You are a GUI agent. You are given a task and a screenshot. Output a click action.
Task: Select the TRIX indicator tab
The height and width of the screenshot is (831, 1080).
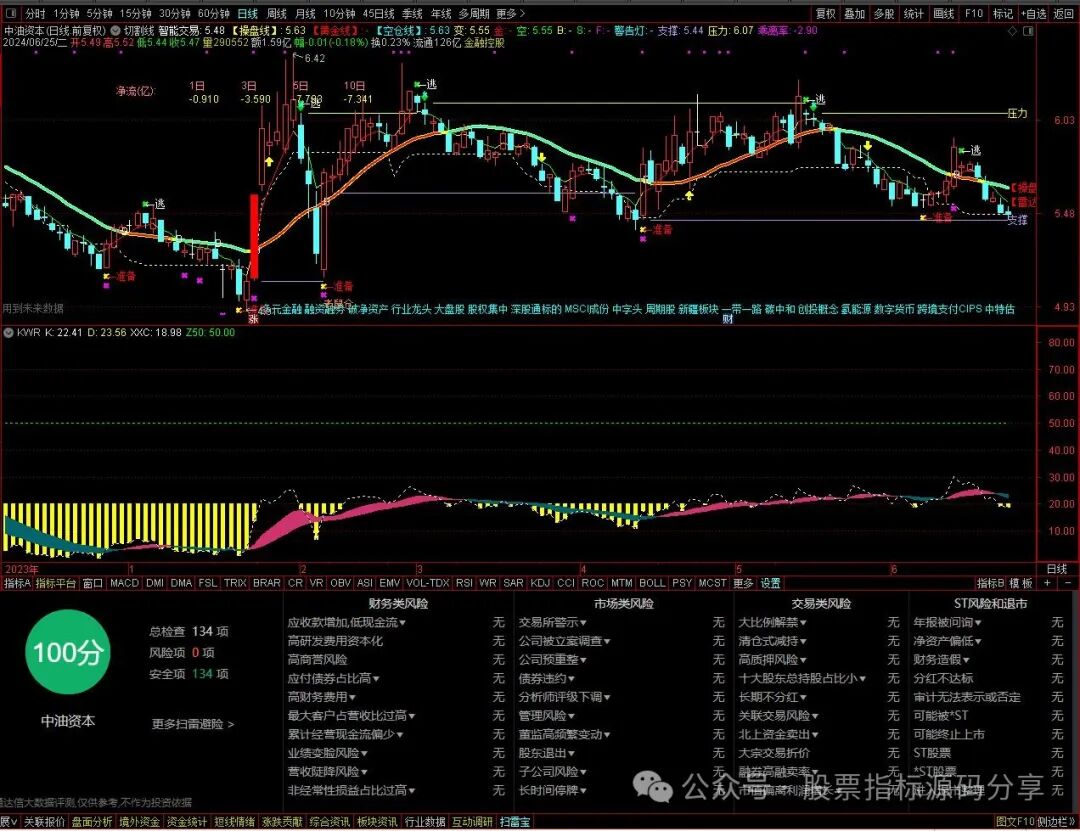pyautogui.click(x=235, y=583)
